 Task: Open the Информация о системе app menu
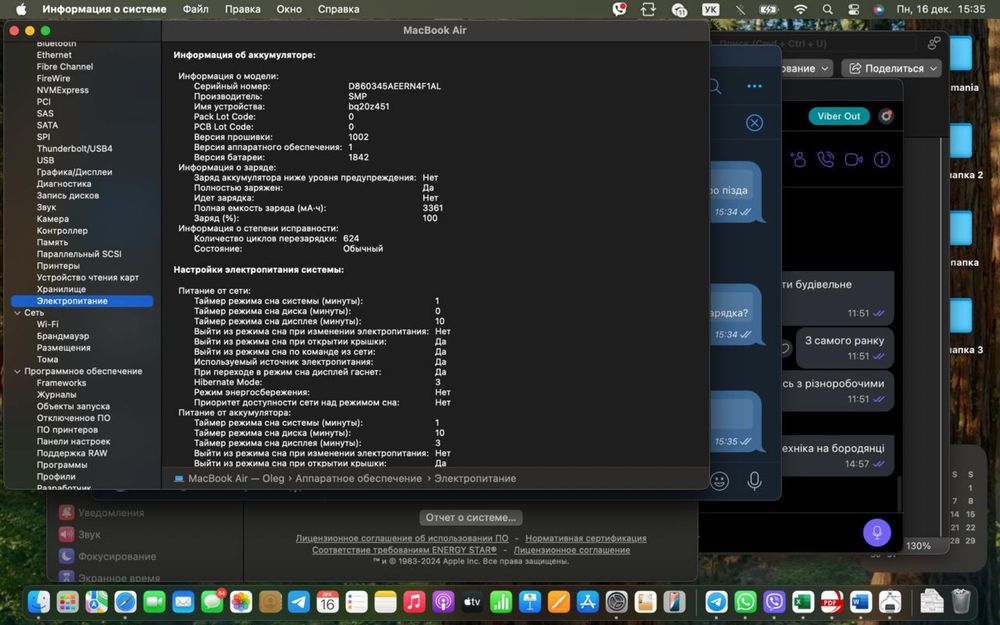(104, 10)
